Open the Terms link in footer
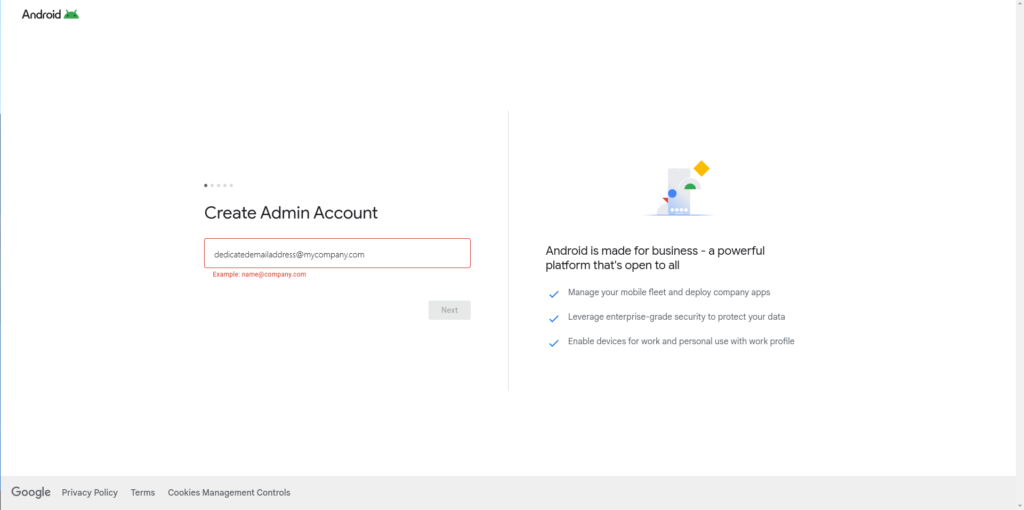This screenshot has width=1024, height=510. pos(142,492)
